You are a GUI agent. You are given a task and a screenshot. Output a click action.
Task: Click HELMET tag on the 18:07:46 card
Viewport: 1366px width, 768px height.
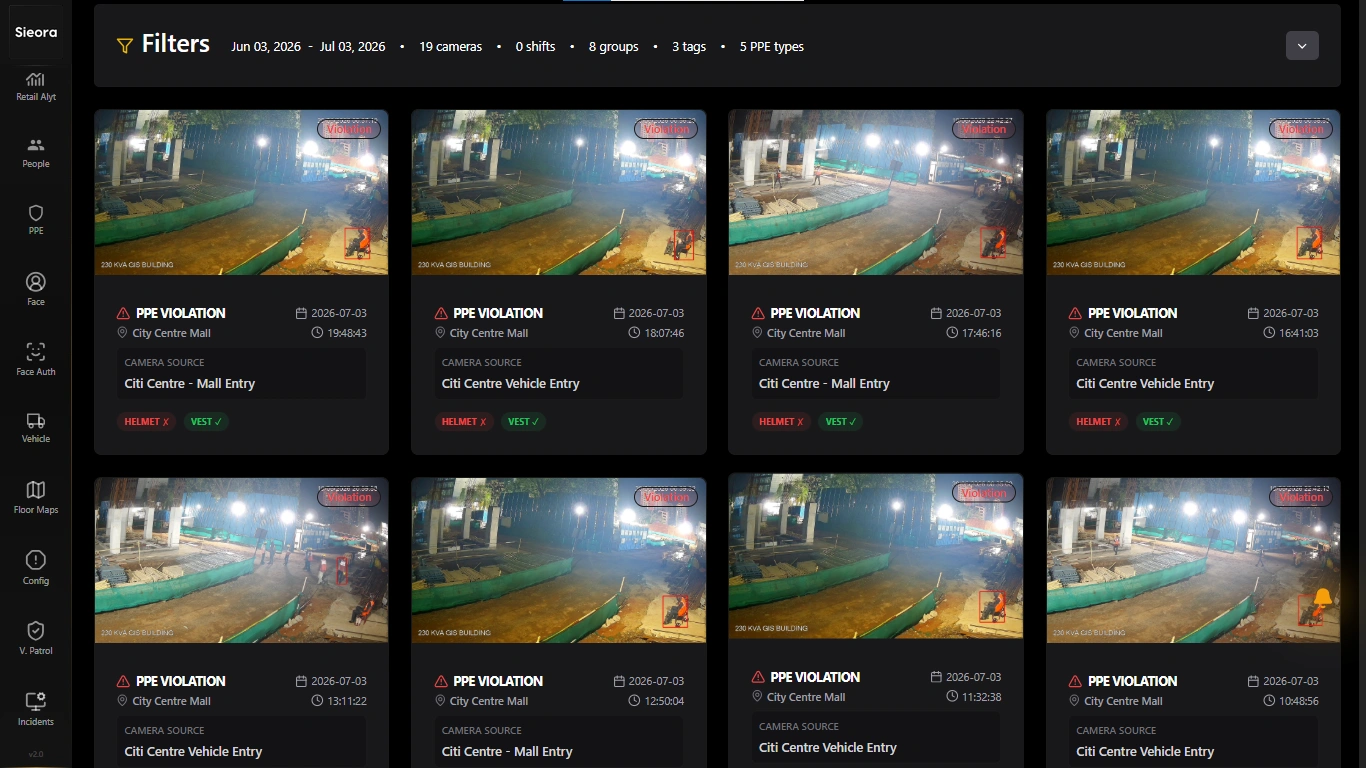(465, 422)
